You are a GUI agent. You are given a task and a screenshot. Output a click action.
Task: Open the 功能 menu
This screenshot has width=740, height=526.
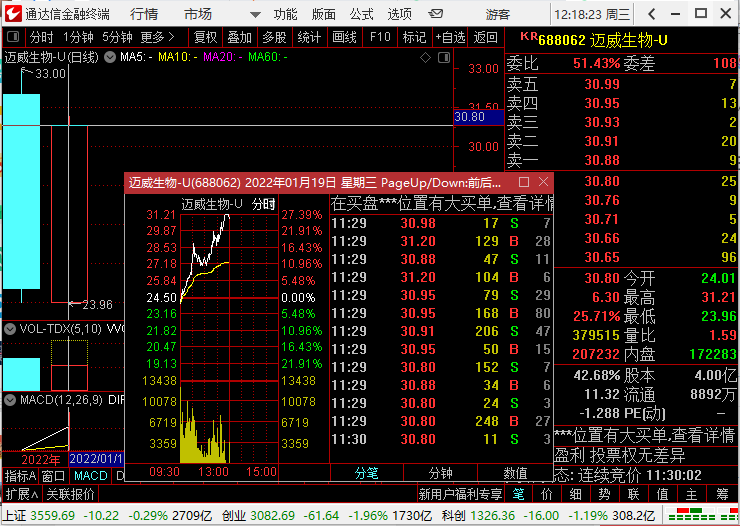click(285, 14)
